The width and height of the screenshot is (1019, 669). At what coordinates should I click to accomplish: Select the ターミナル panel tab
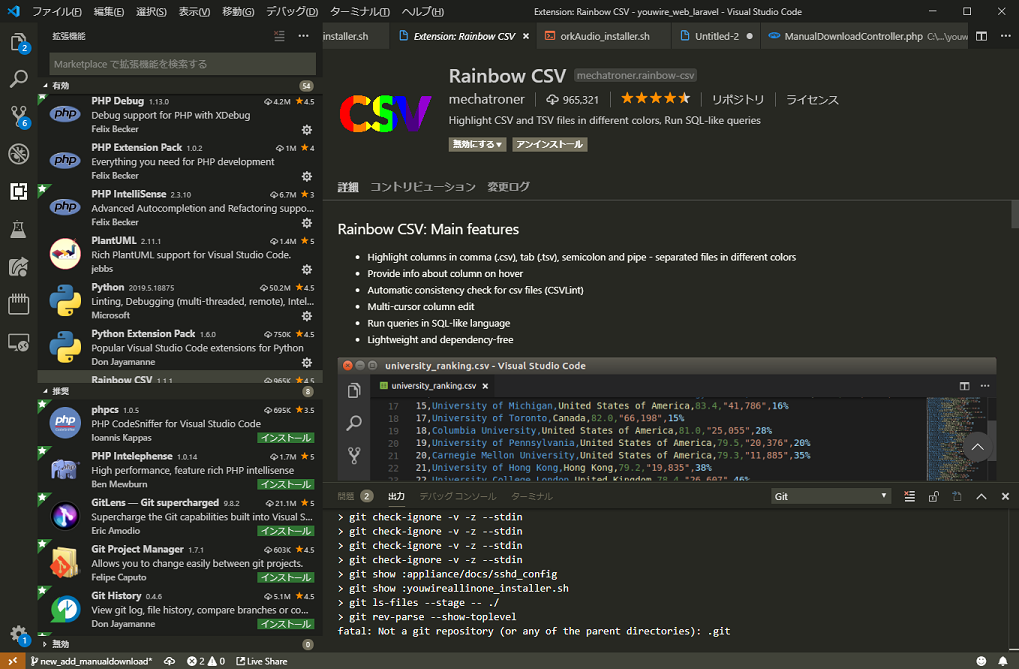click(532, 497)
